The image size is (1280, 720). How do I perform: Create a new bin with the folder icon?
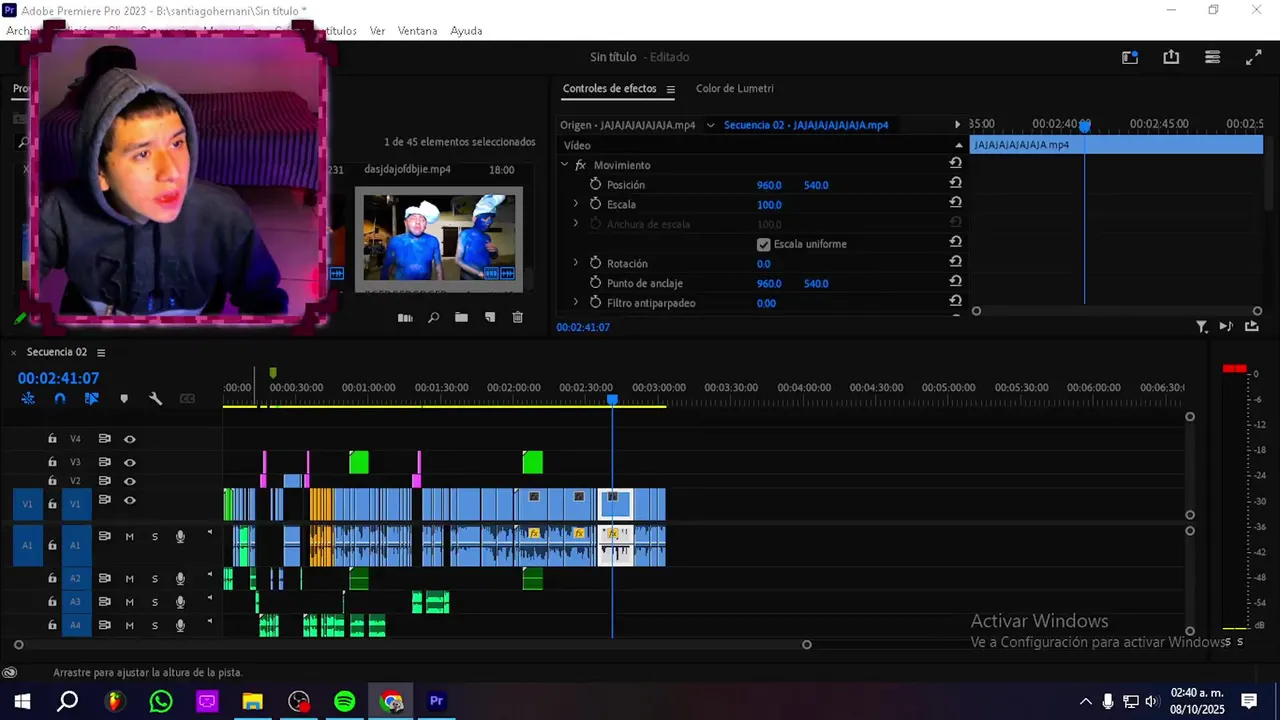coord(461,317)
